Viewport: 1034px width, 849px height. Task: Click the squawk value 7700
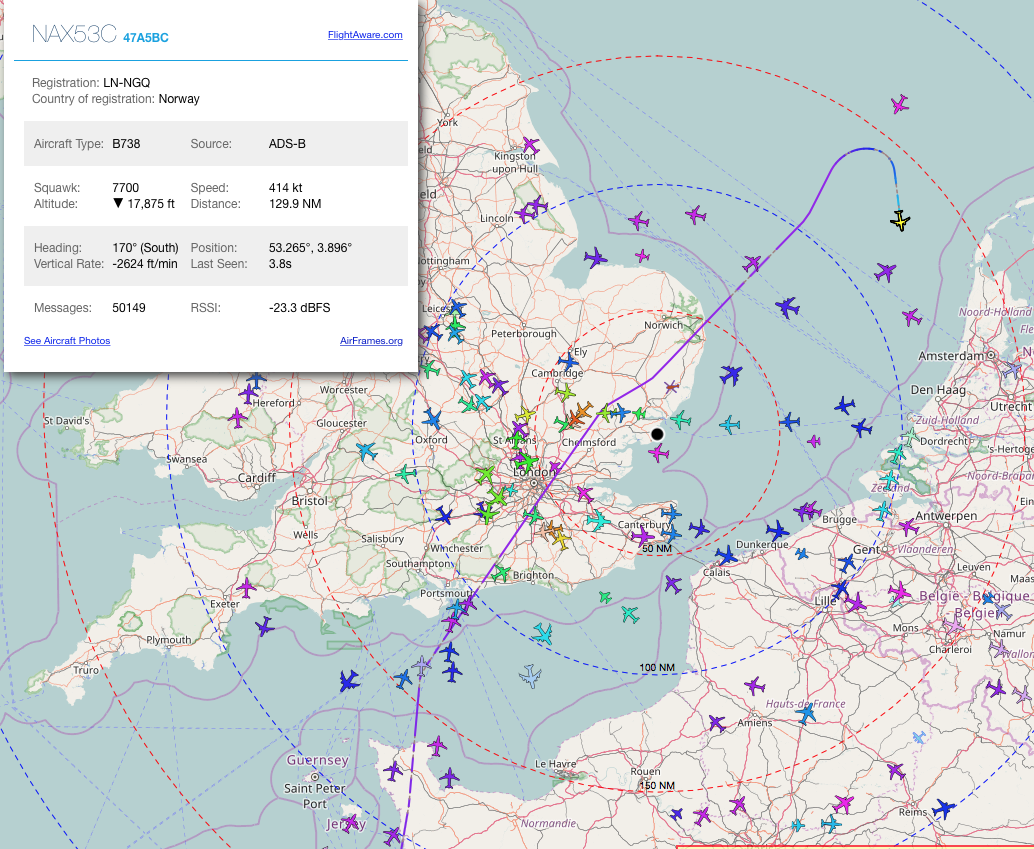[x=125, y=187]
